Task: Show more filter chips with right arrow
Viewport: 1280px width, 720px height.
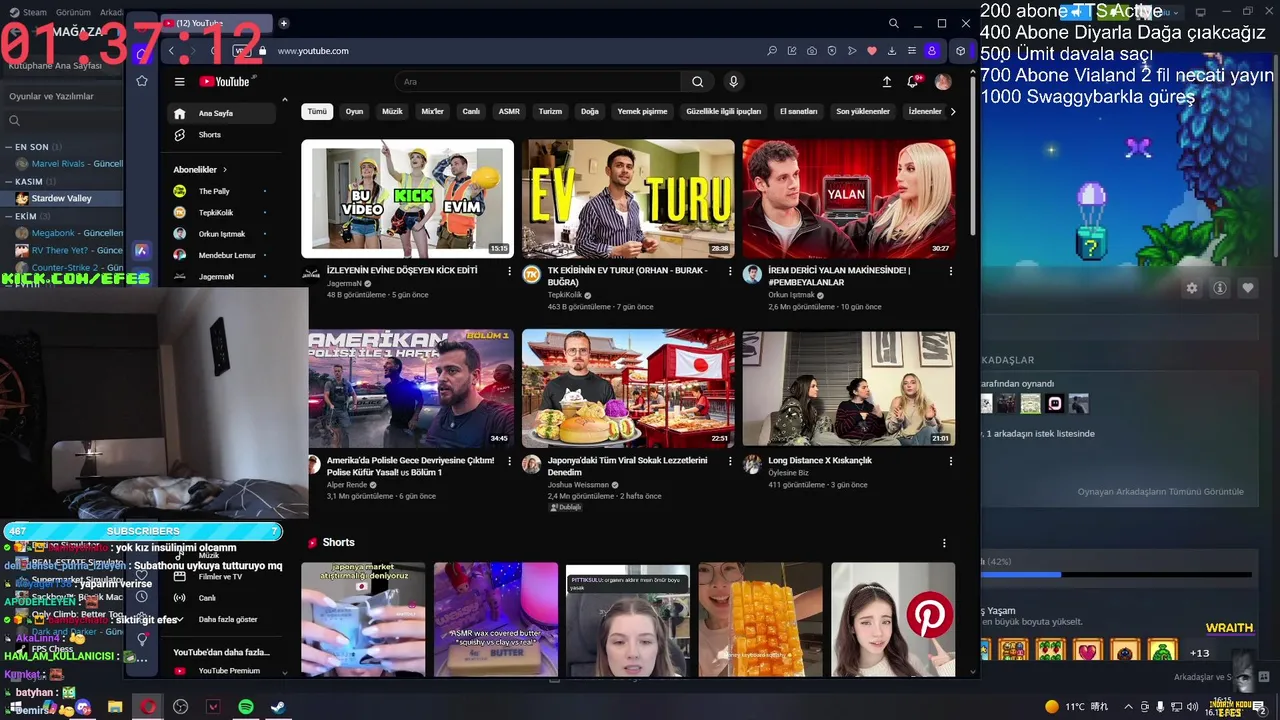Action: [x=952, y=111]
